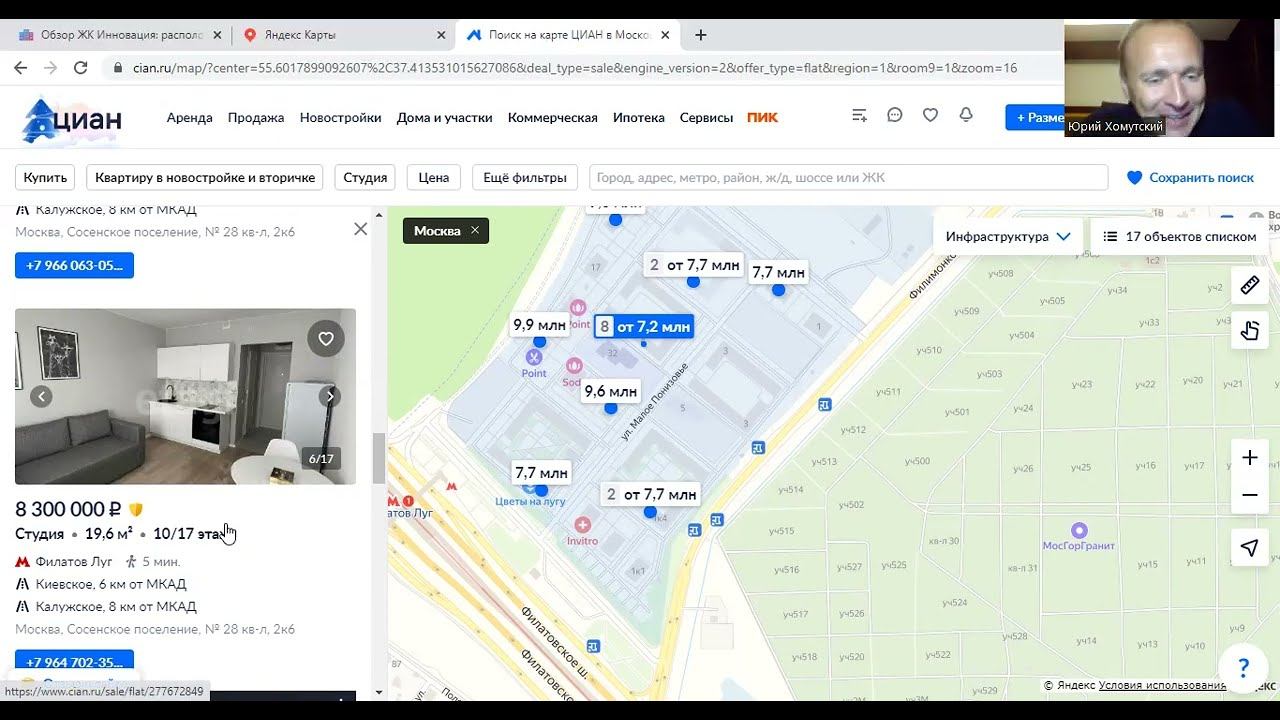Open the studio apartment photo
The image size is (1280, 720).
coord(185,396)
